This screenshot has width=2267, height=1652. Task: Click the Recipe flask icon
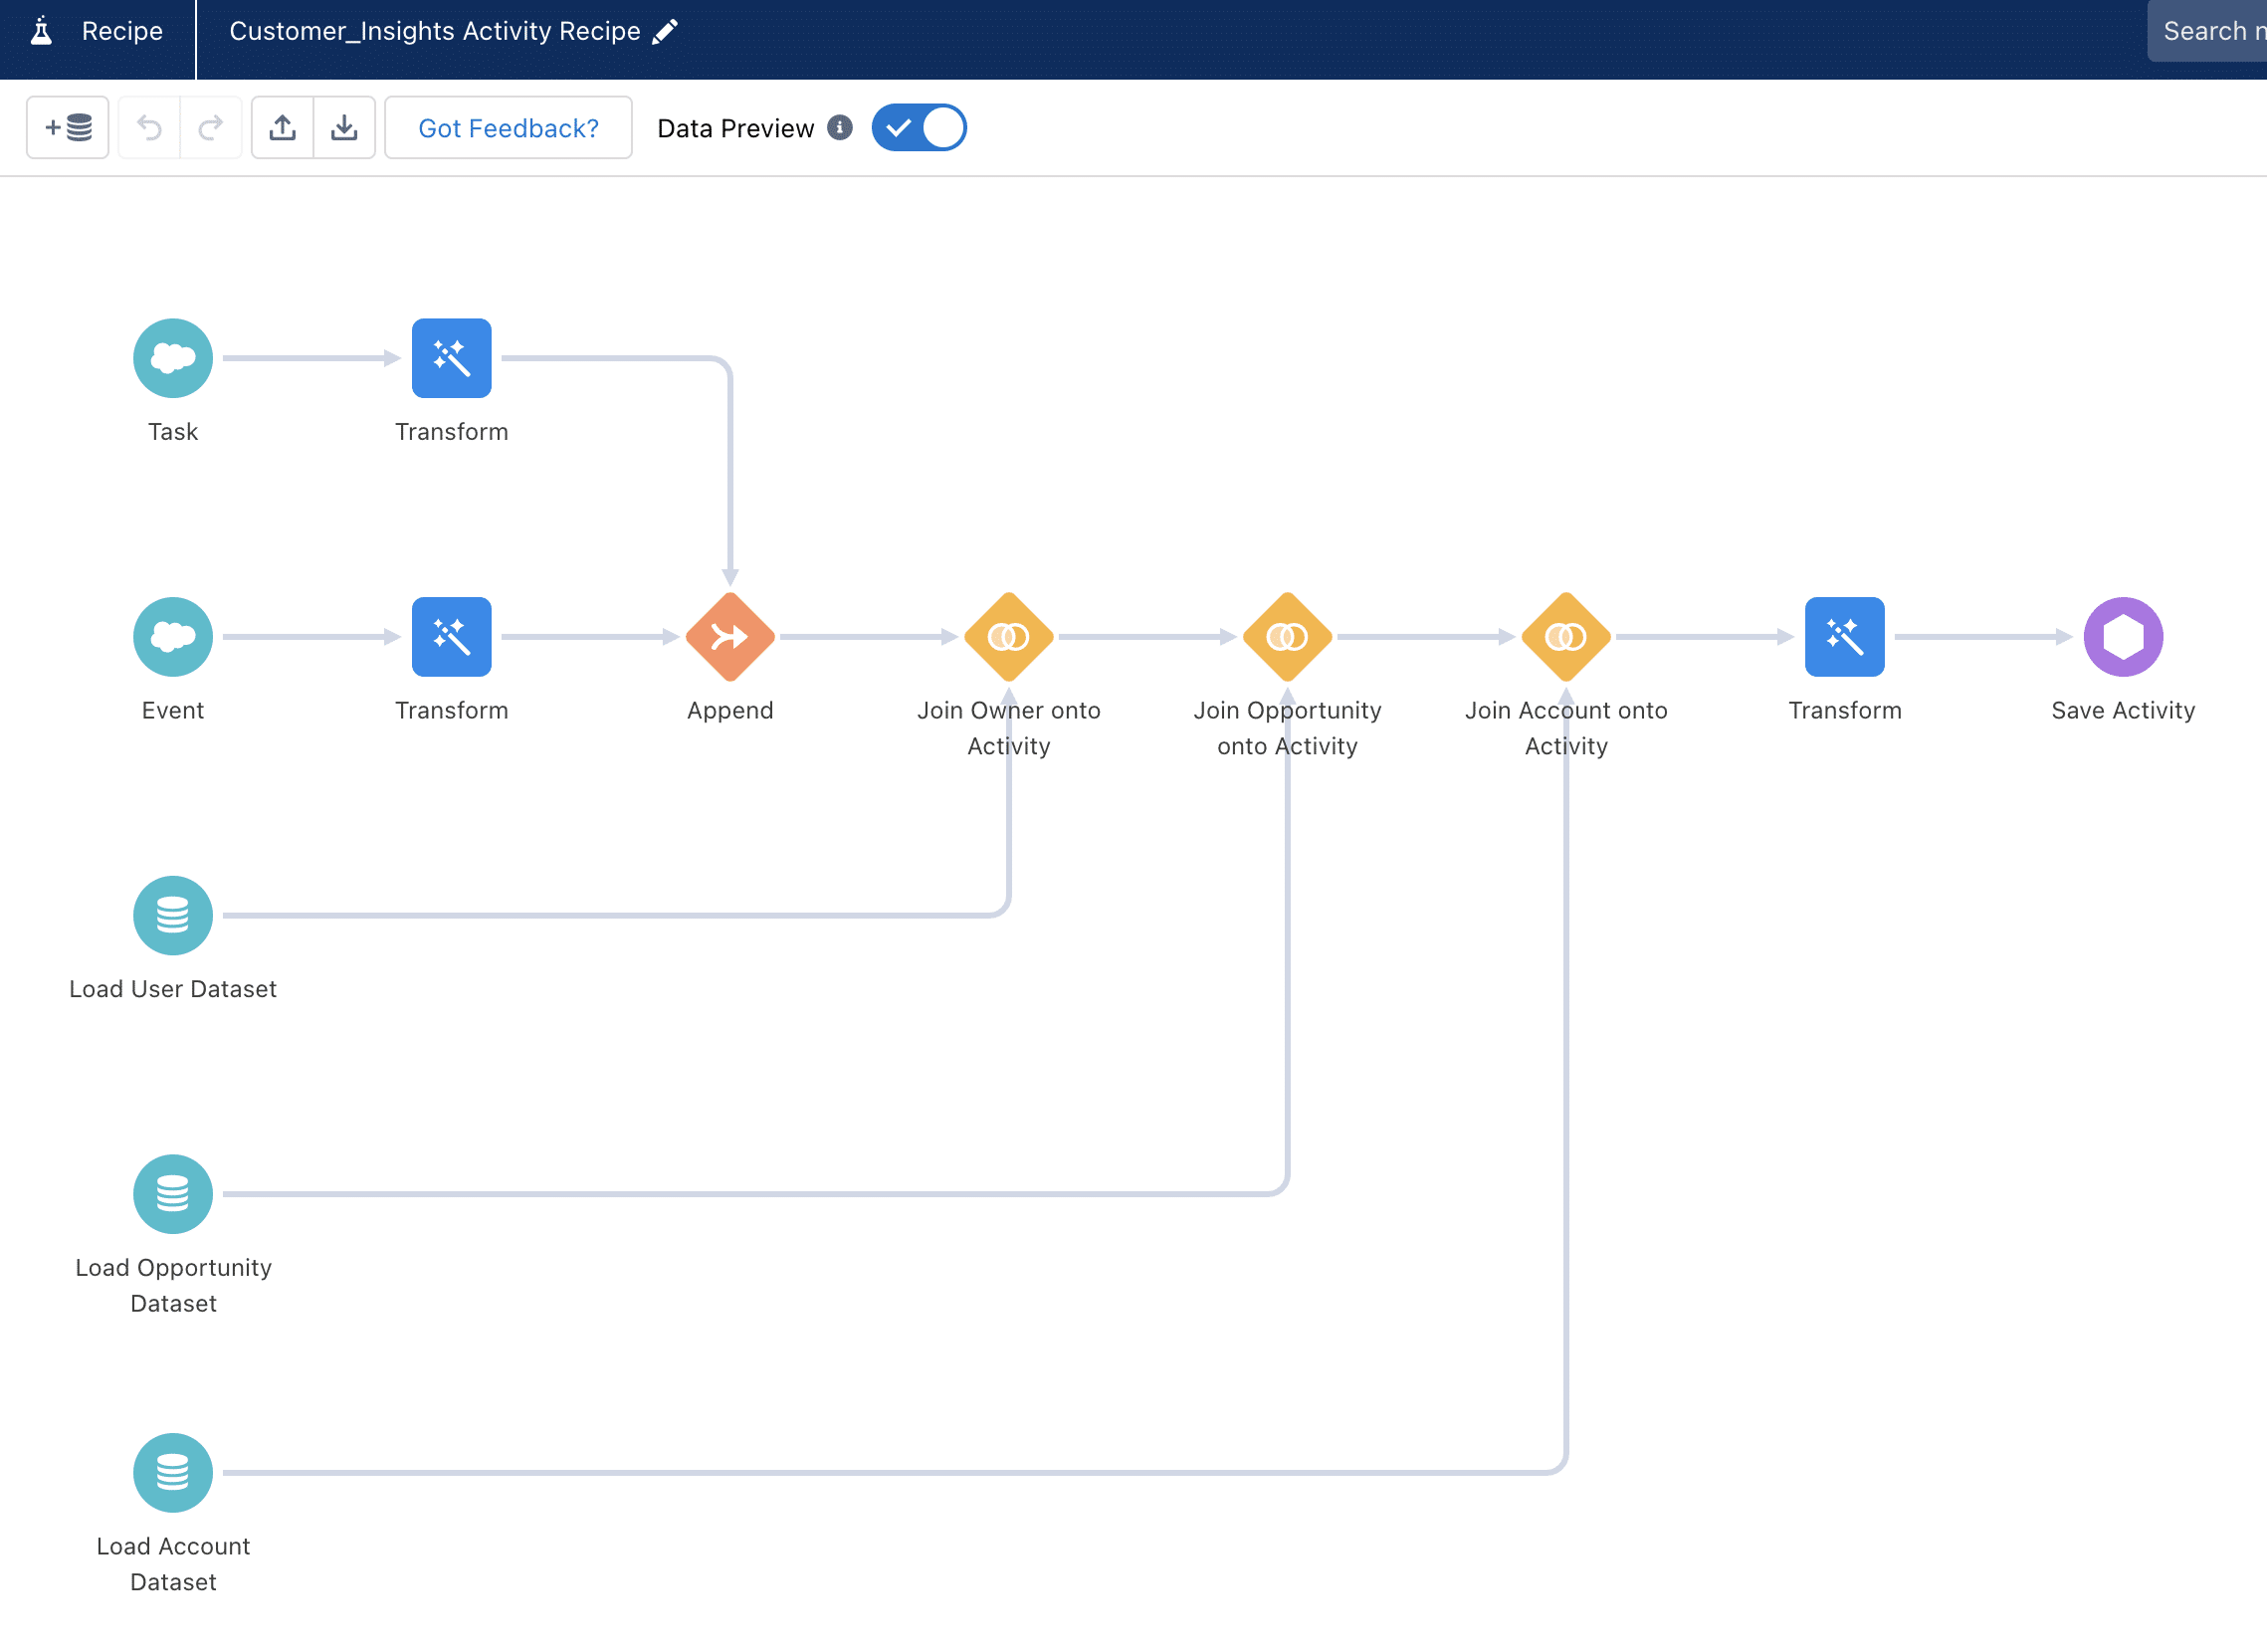pos(41,31)
